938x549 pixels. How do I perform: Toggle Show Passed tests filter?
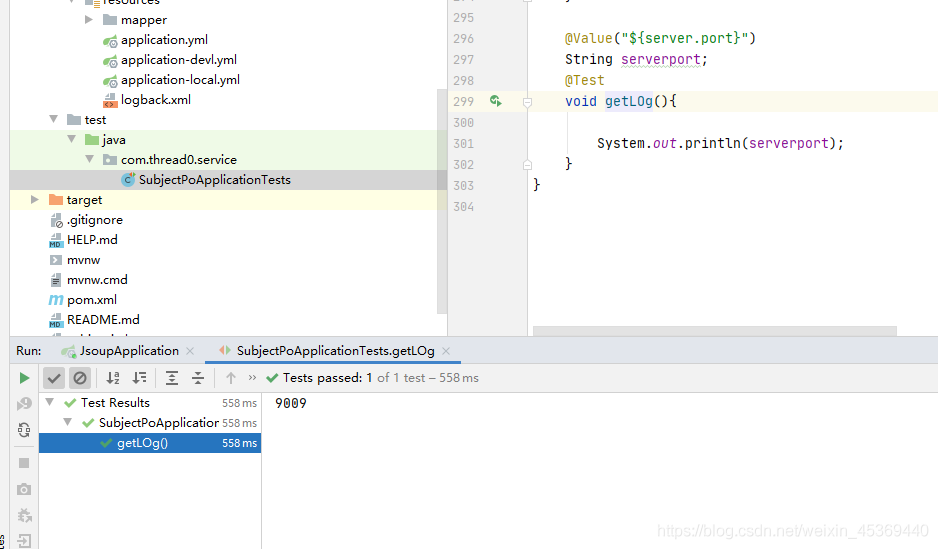point(54,378)
